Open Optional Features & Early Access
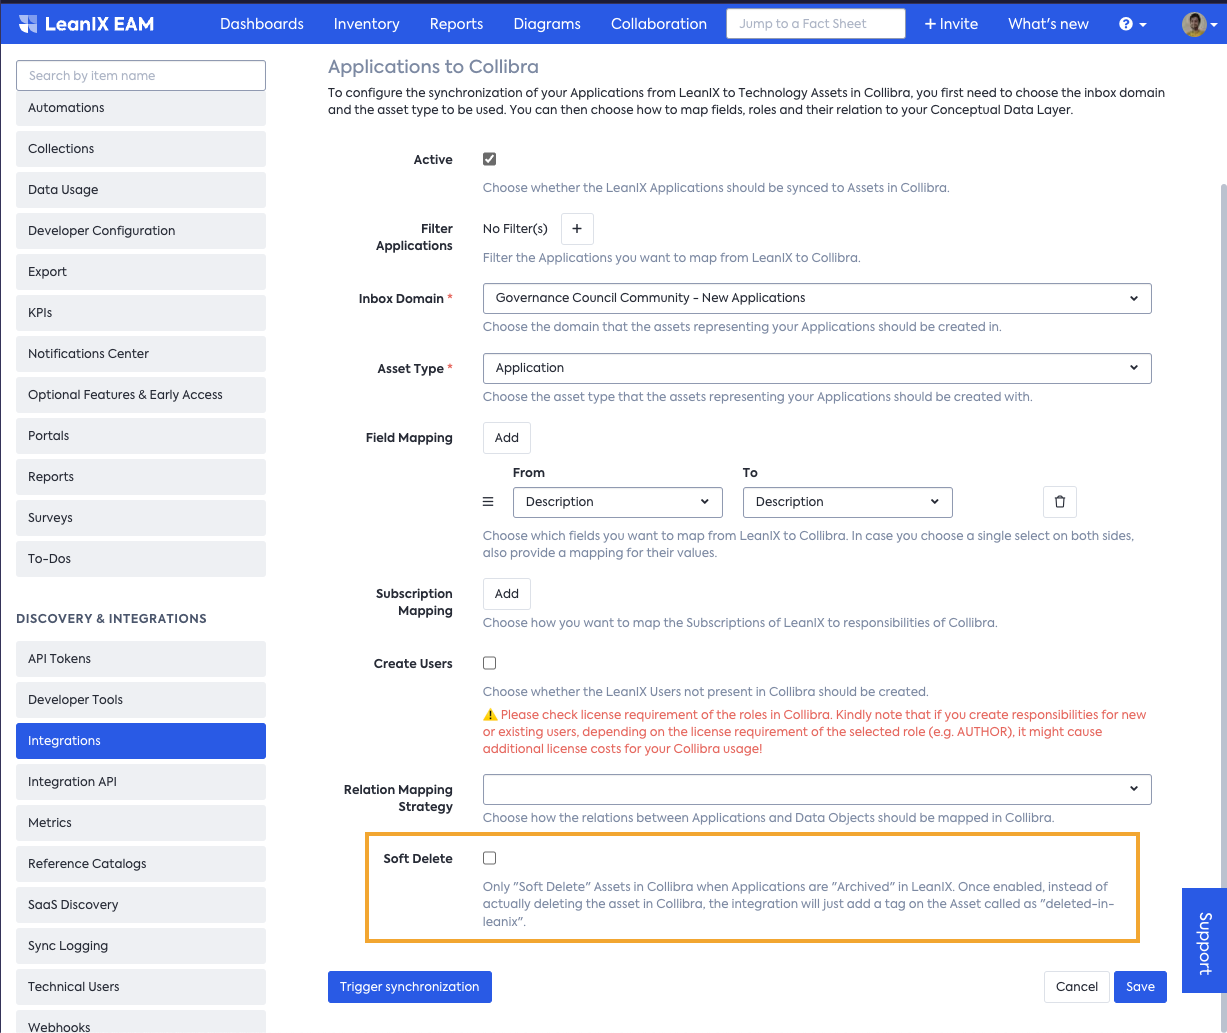 pyautogui.click(x=141, y=395)
